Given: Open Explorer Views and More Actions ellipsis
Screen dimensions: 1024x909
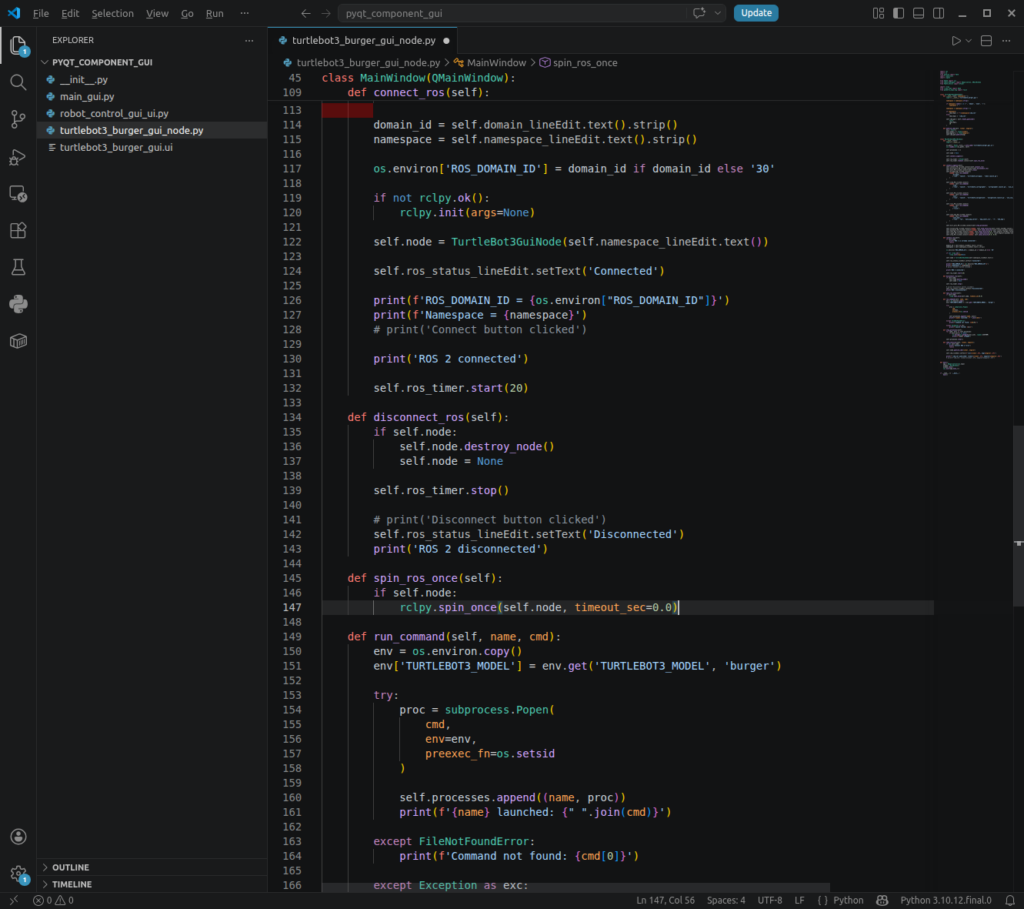Looking at the screenshot, I should 249,40.
